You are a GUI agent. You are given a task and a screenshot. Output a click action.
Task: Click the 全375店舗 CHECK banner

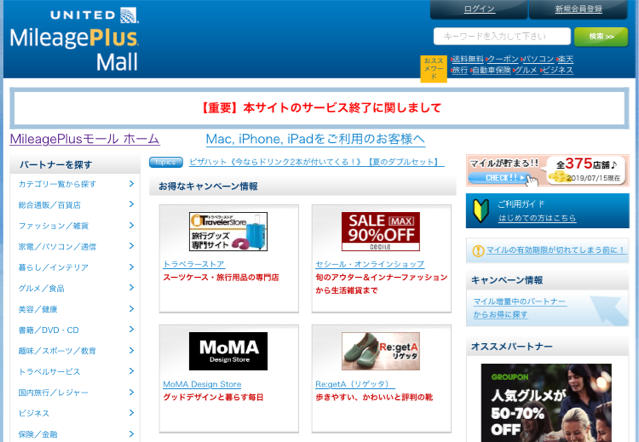[x=547, y=171]
